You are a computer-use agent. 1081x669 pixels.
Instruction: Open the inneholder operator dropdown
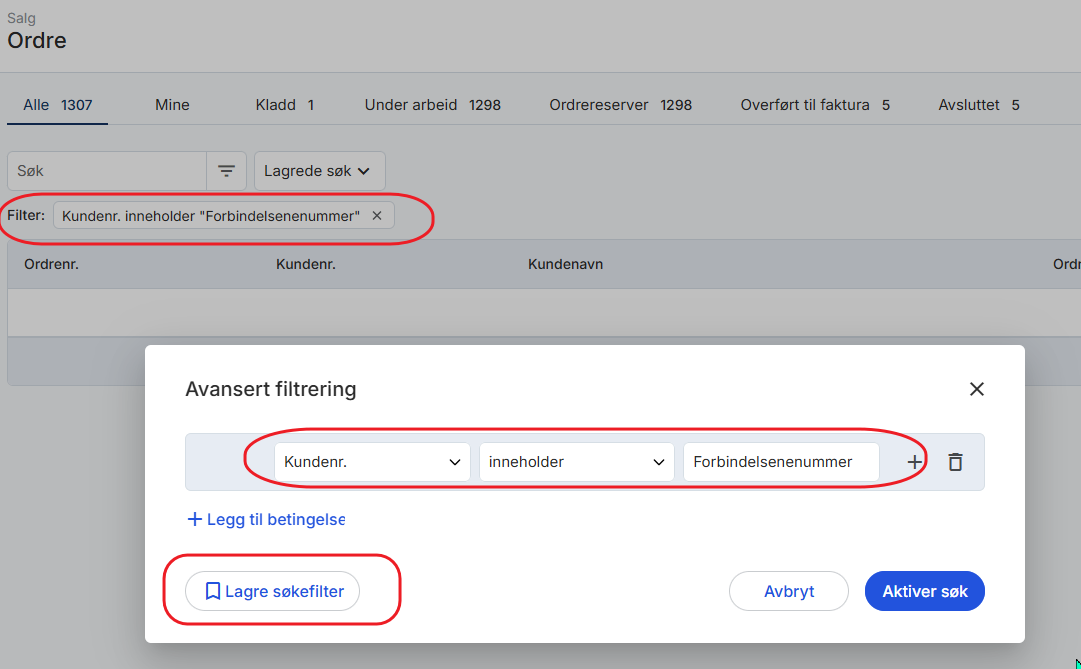click(576, 462)
